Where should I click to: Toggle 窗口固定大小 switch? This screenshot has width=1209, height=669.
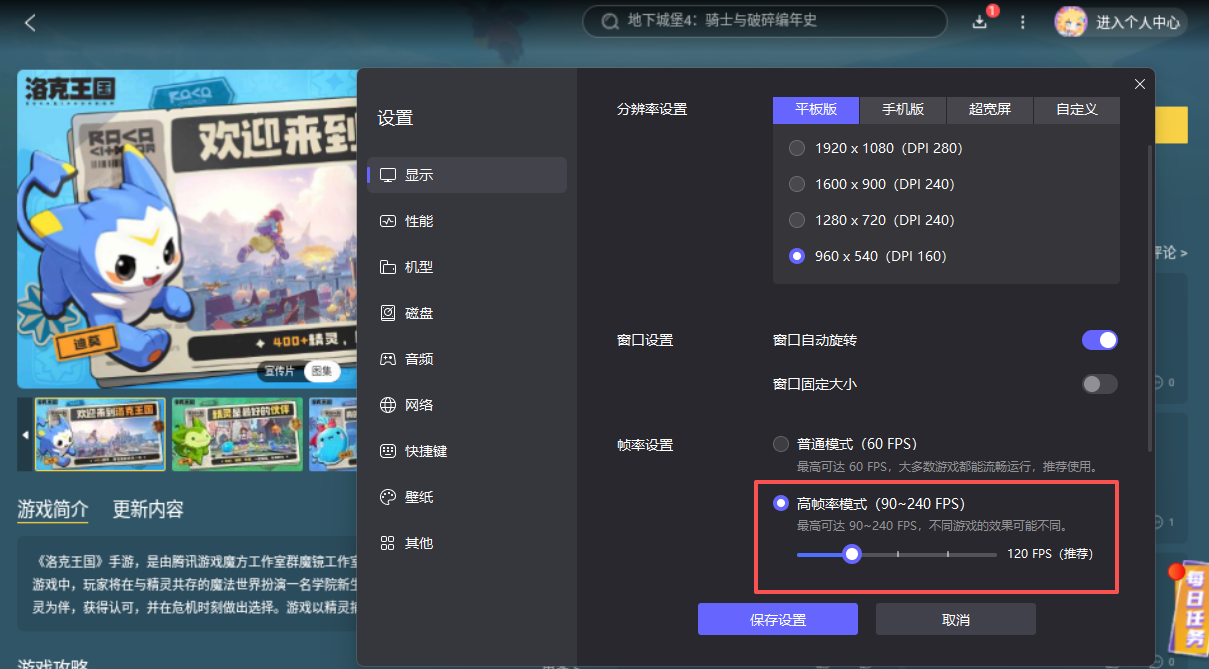[x=1100, y=384]
